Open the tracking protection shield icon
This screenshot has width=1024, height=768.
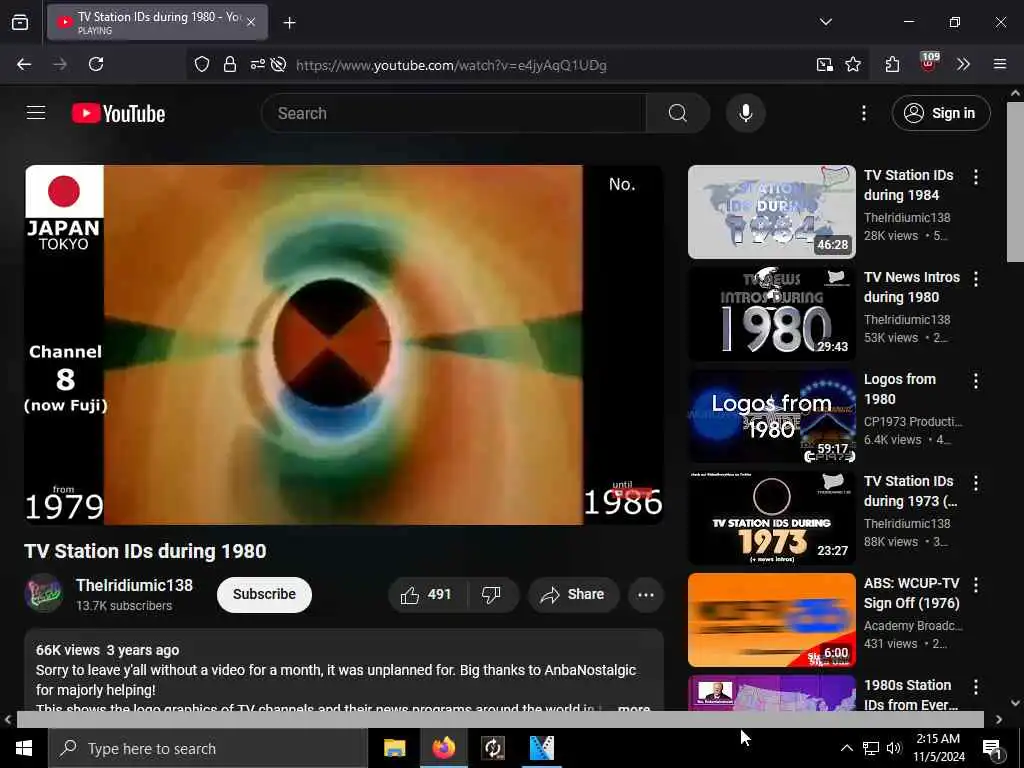pos(202,64)
